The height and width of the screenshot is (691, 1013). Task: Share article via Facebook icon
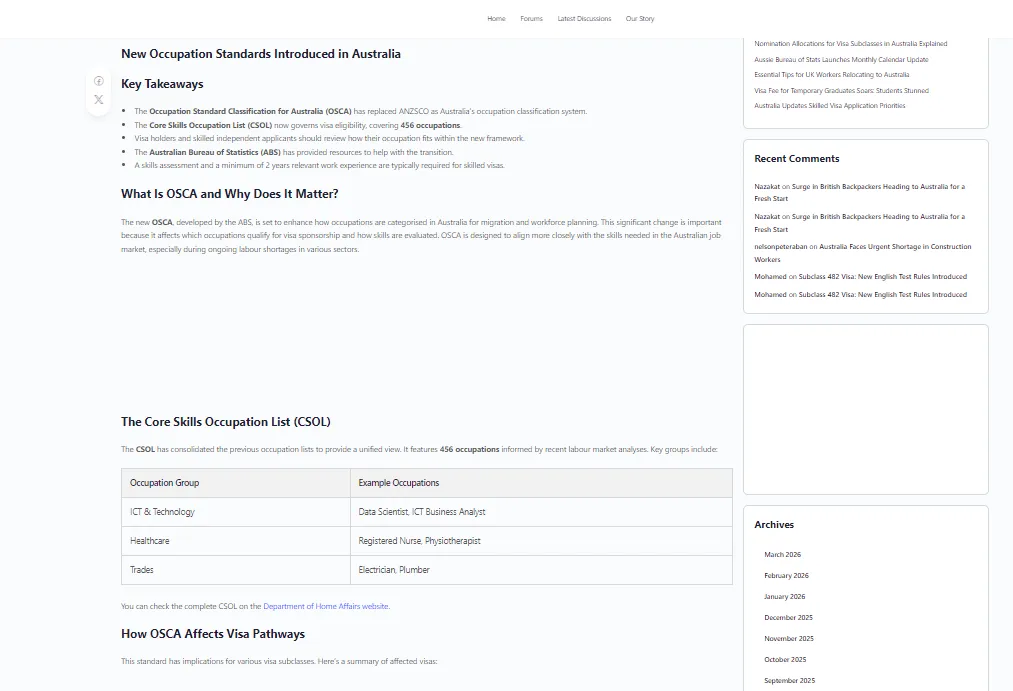(98, 81)
